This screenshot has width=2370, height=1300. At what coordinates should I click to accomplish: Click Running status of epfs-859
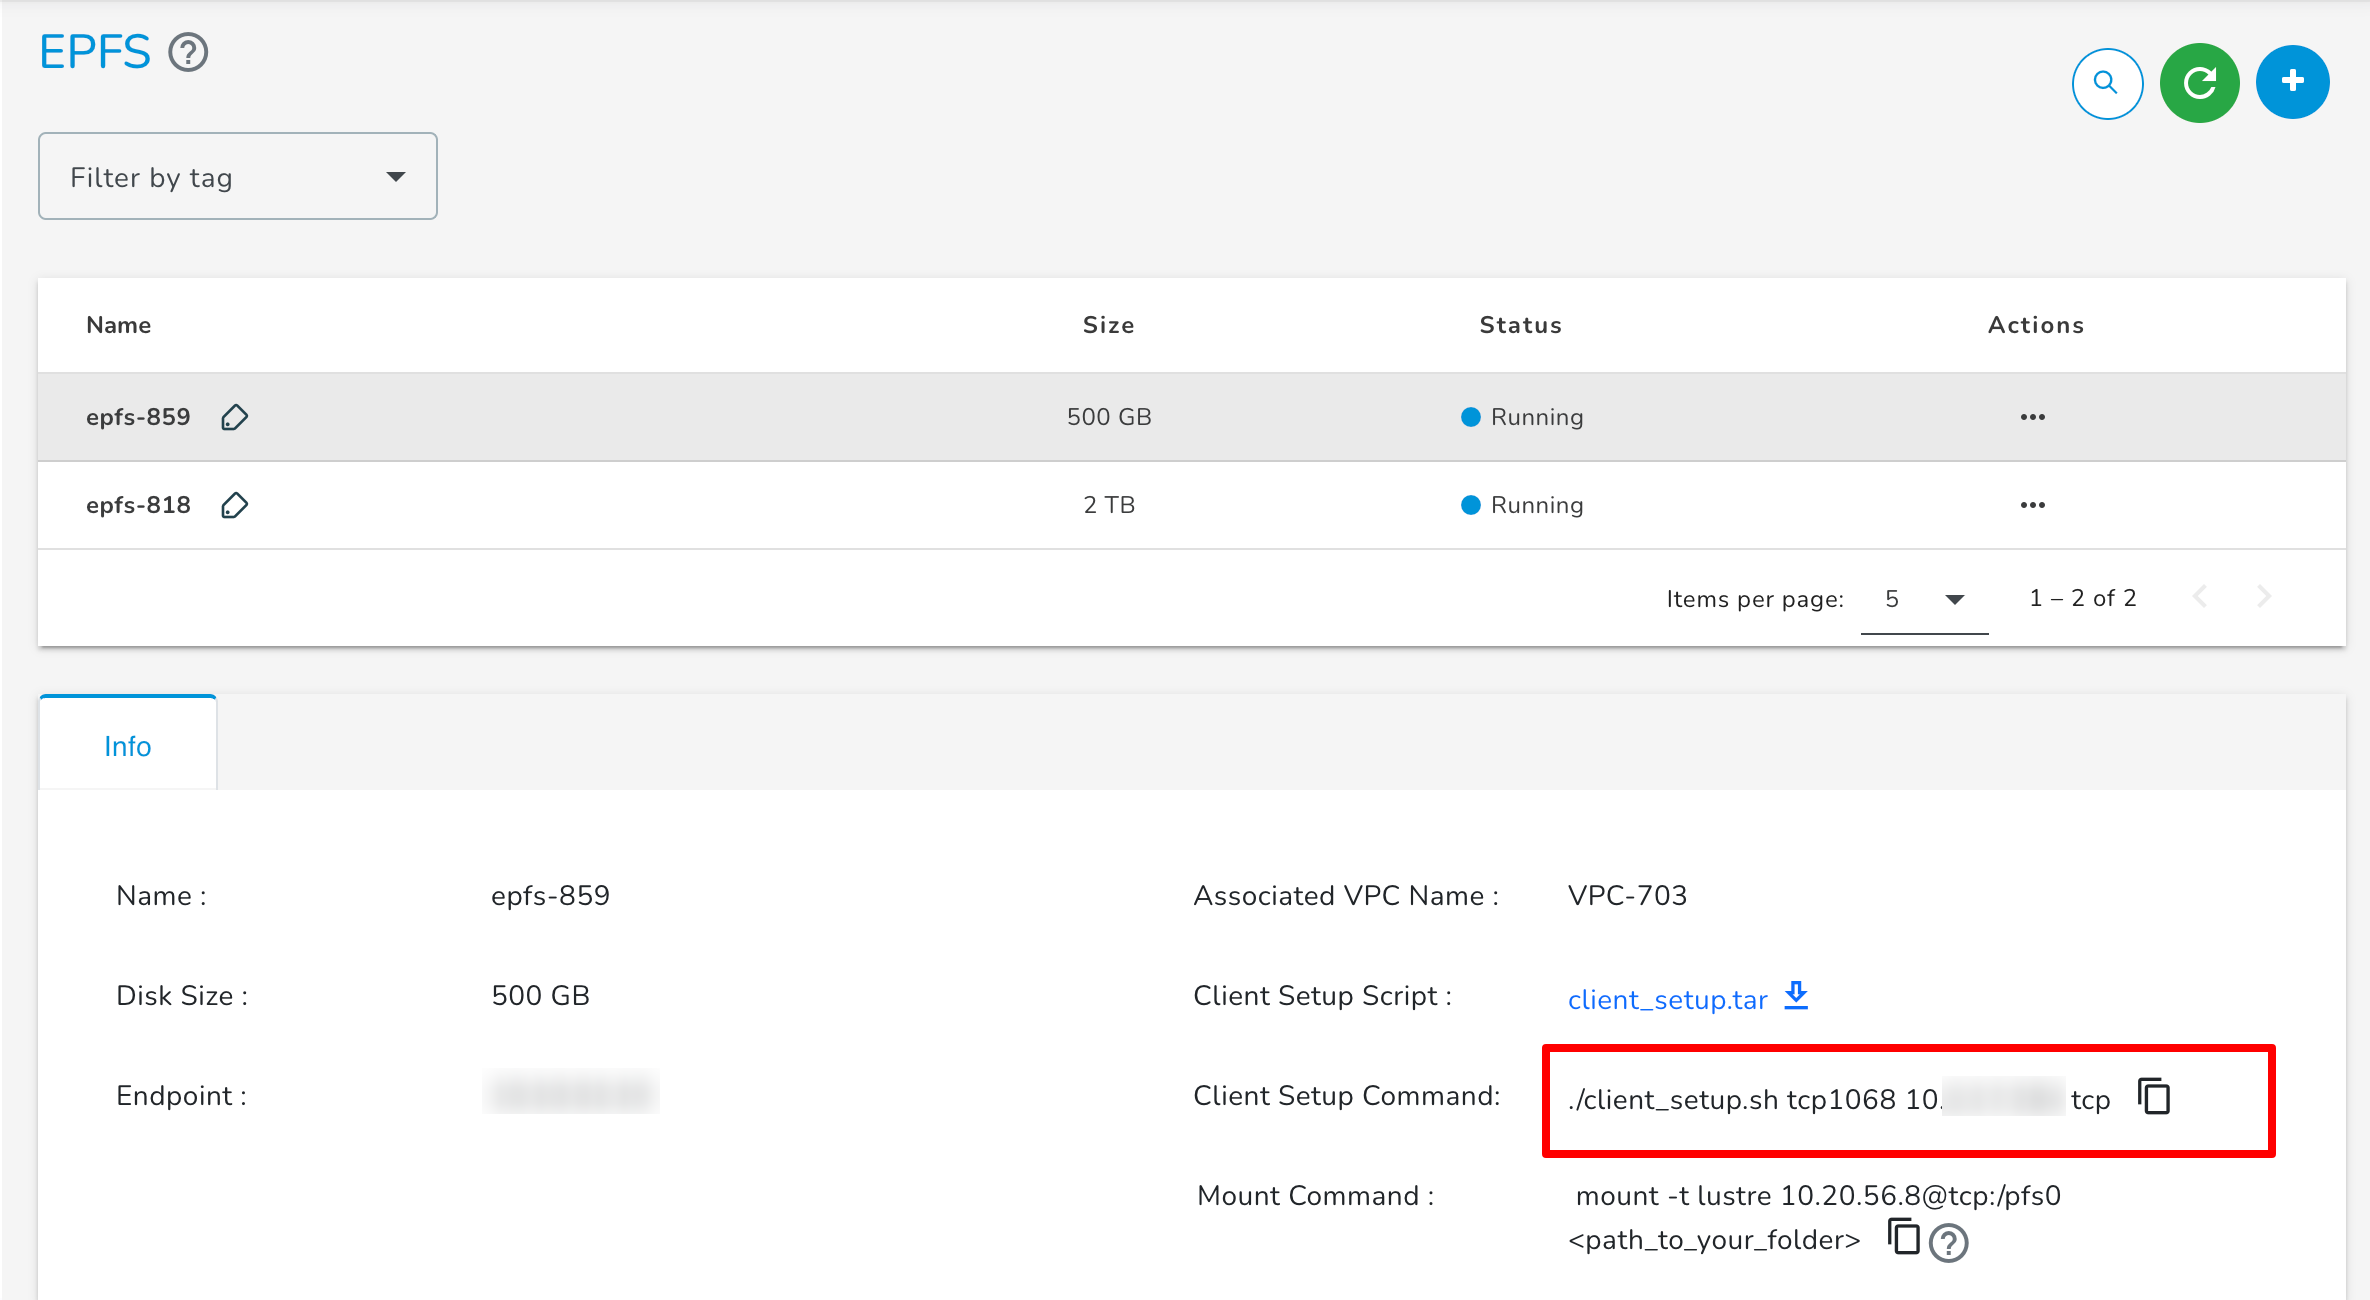pos(1522,417)
